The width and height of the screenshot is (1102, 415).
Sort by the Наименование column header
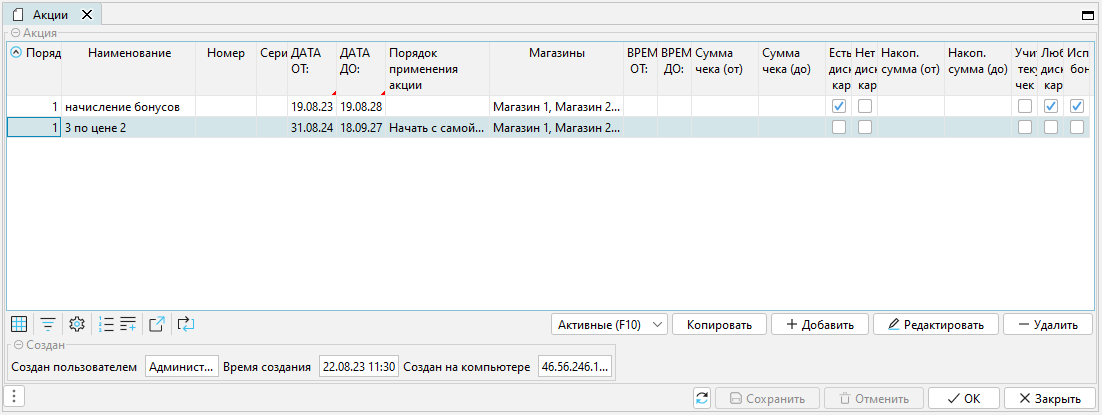[x=129, y=53]
